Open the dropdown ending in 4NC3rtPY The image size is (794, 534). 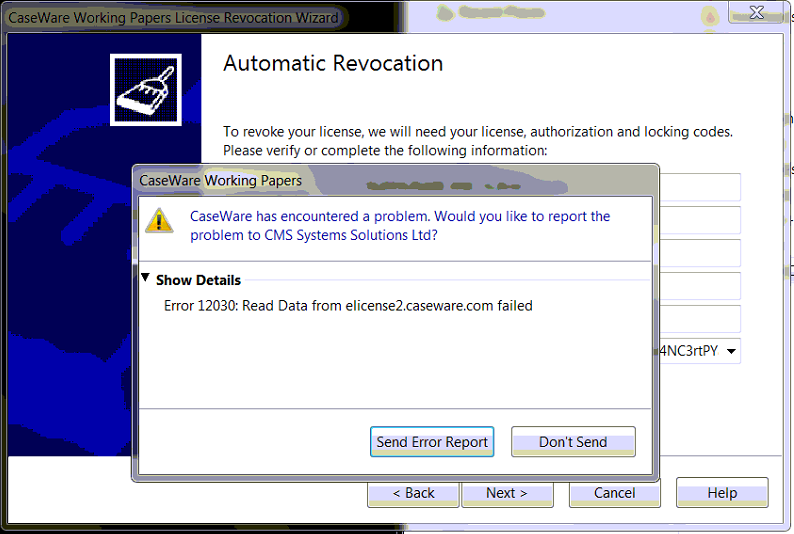731,351
